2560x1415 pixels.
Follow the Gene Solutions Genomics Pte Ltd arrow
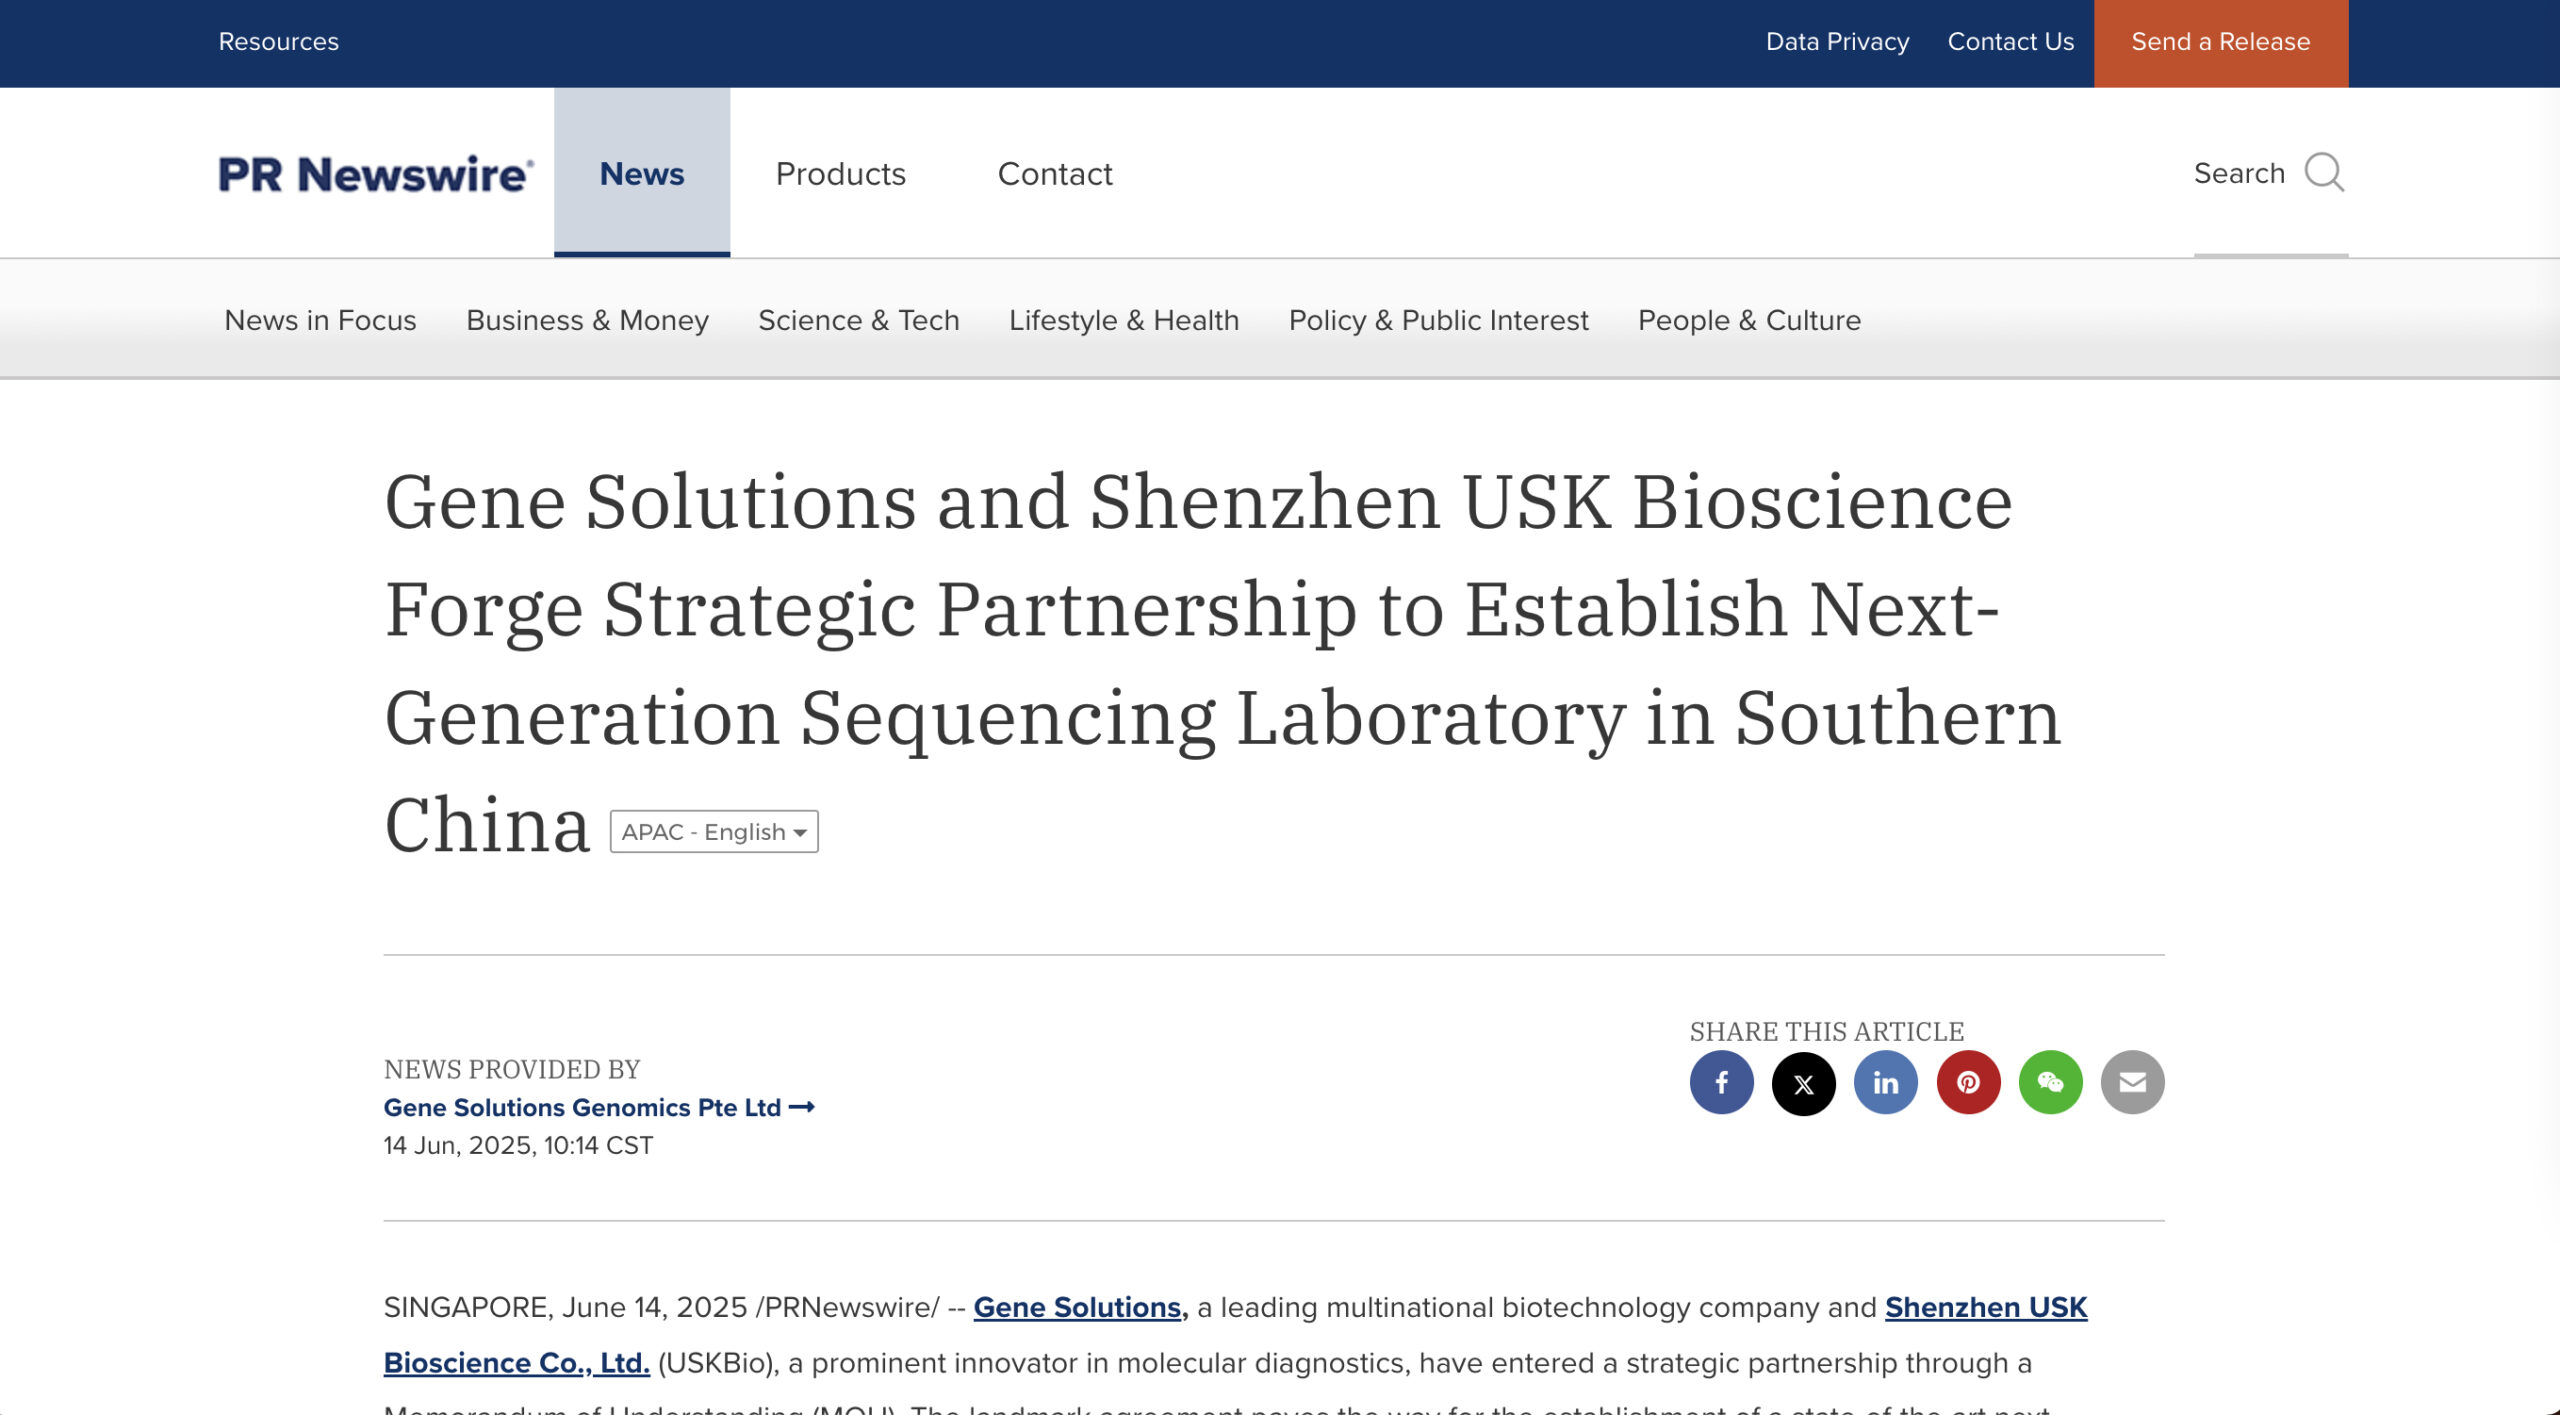(x=803, y=1107)
